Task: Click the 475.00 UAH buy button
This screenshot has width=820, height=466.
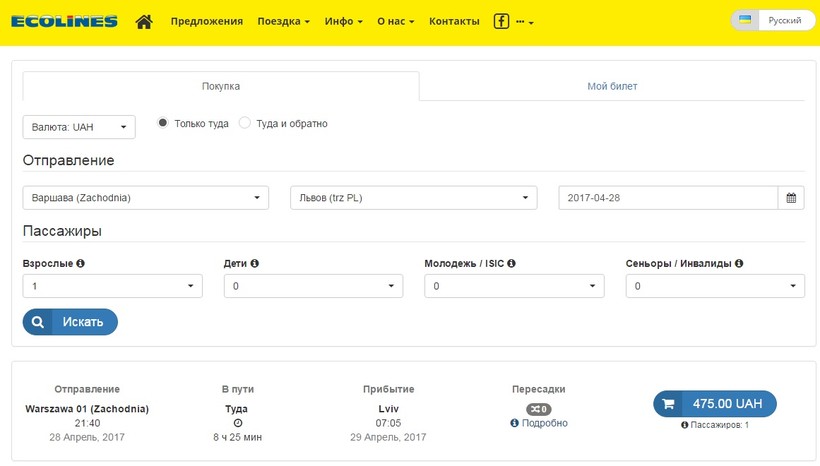Action: (x=714, y=403)
